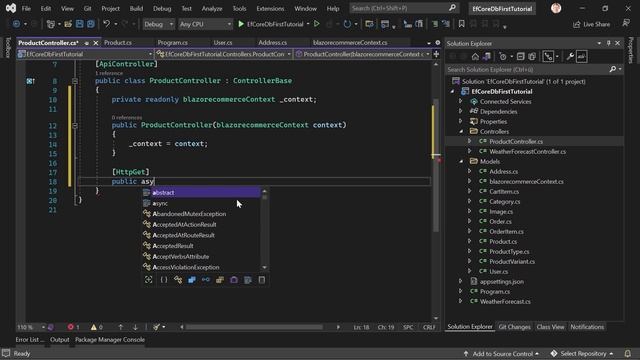Switch views icon in Solution Explorer
640x360 pixels.
(487, 57)
